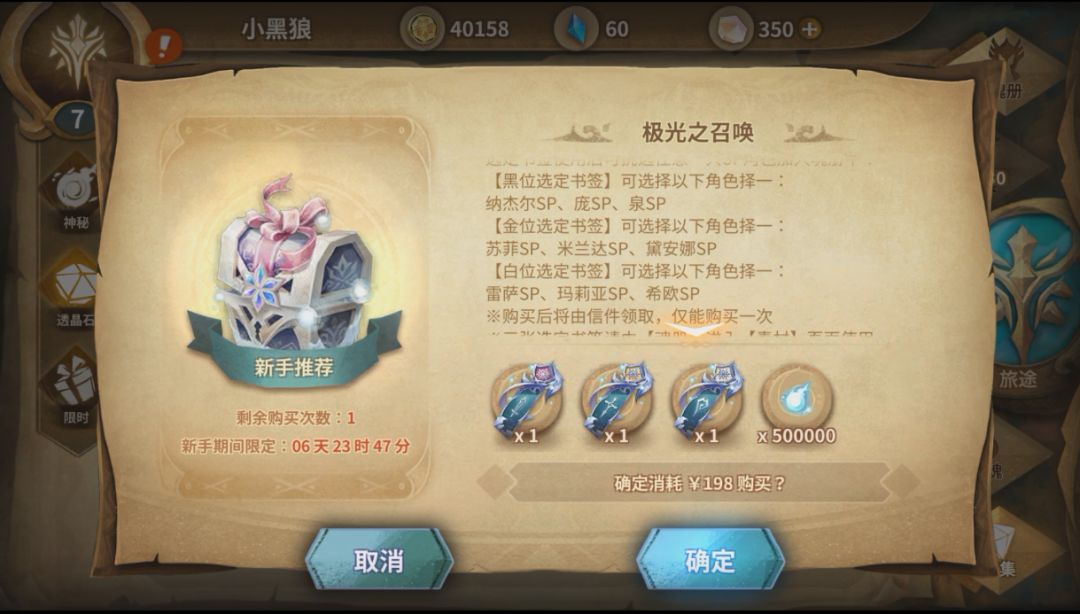The height and width of the screenshot is (614, 1080).
Task: Click the player name 小黑狼
Action: (x=276, y=29)
